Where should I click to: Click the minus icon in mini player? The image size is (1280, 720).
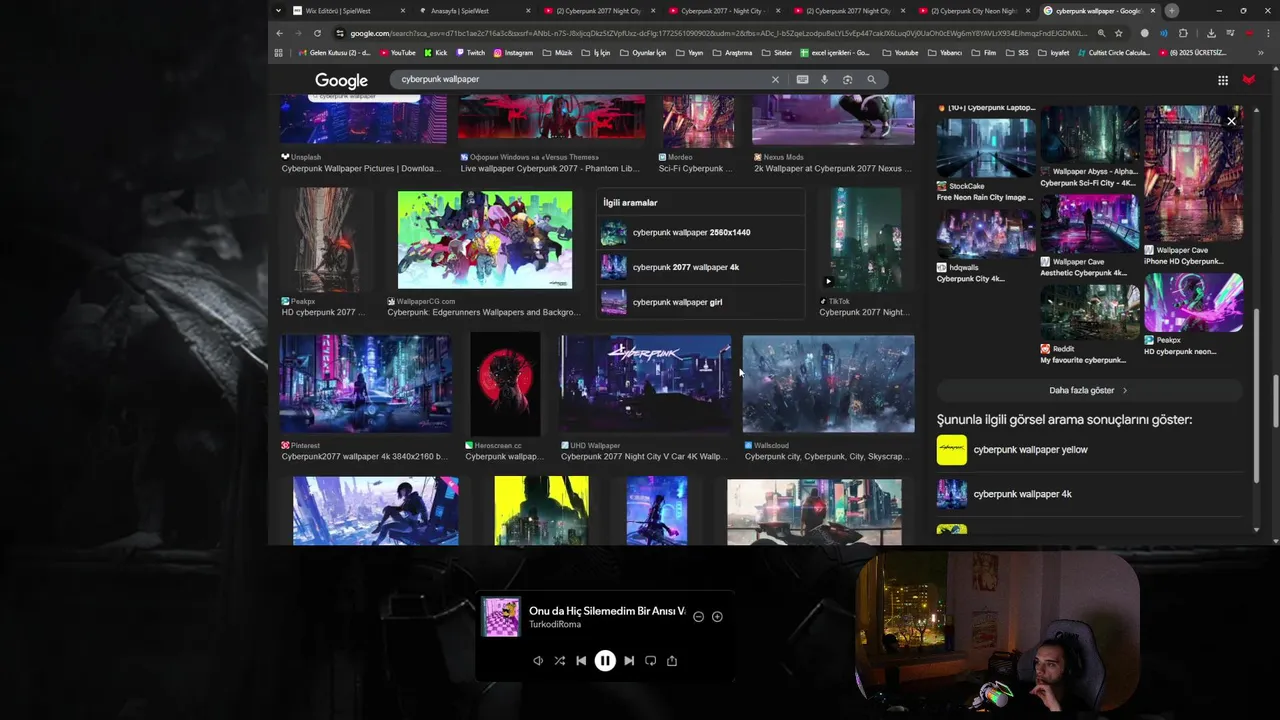click(x=698, y=616)
